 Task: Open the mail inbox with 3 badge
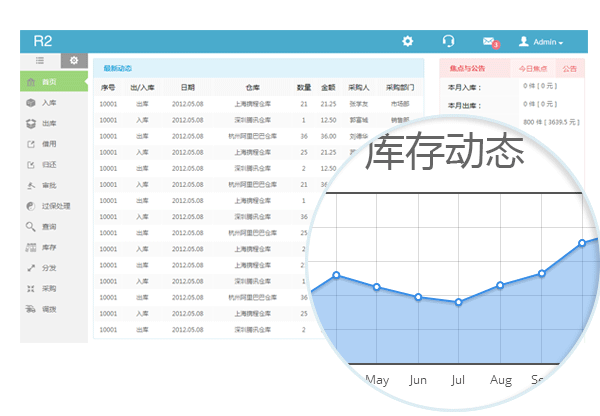[491, 42]
